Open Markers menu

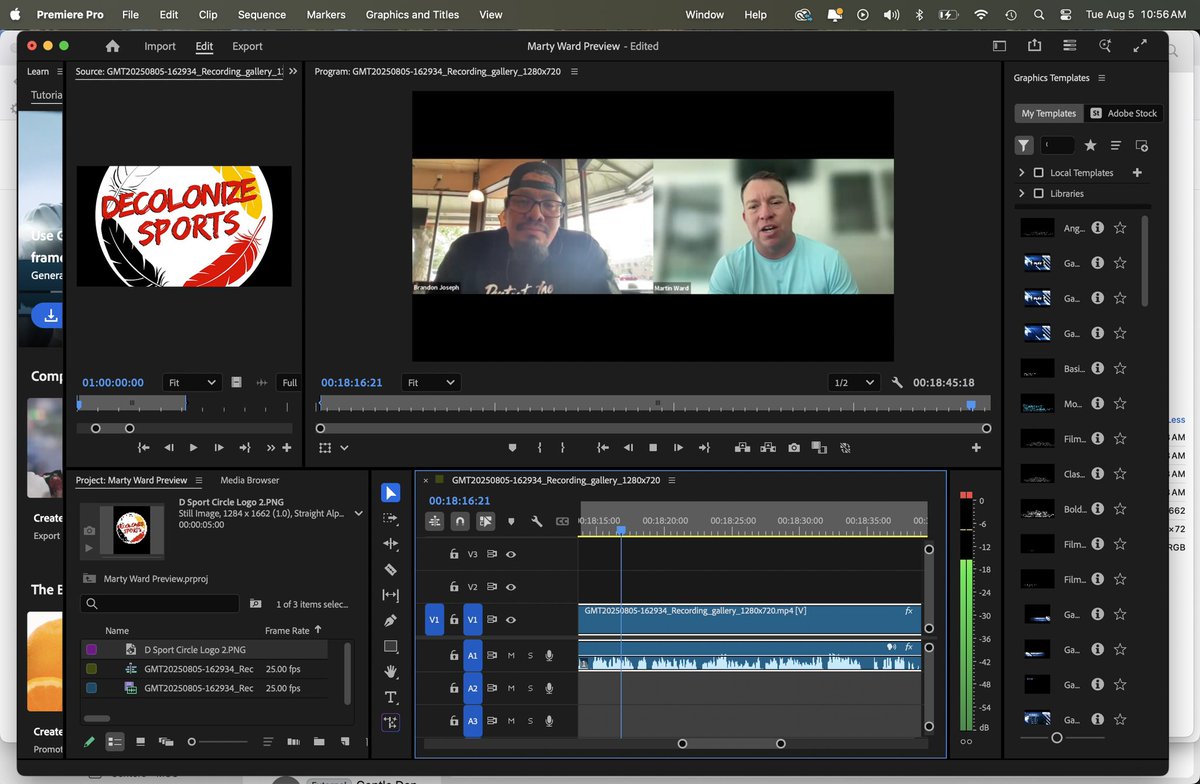tap(326, 15)
